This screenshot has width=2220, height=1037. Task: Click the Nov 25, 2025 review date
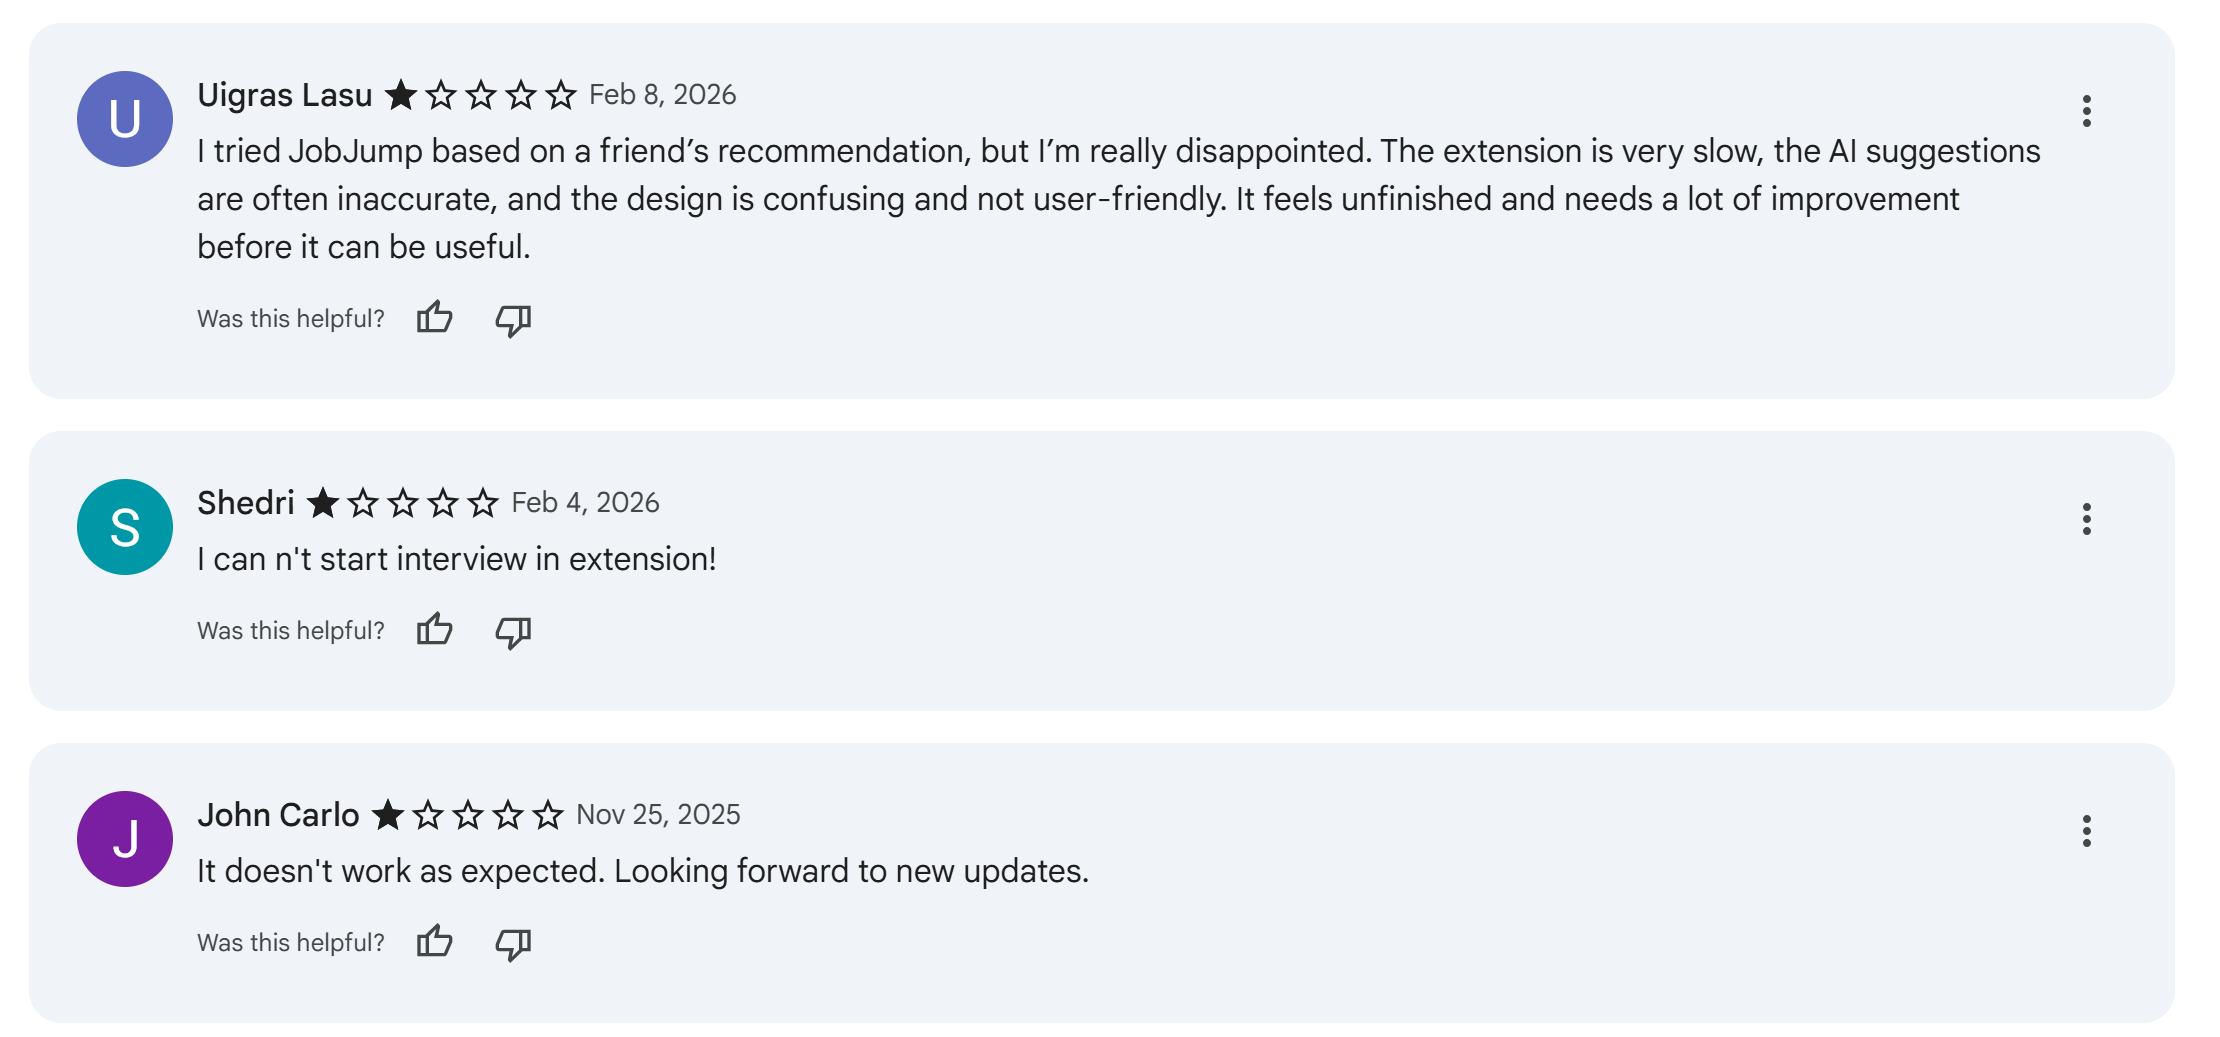click(658, 815)
